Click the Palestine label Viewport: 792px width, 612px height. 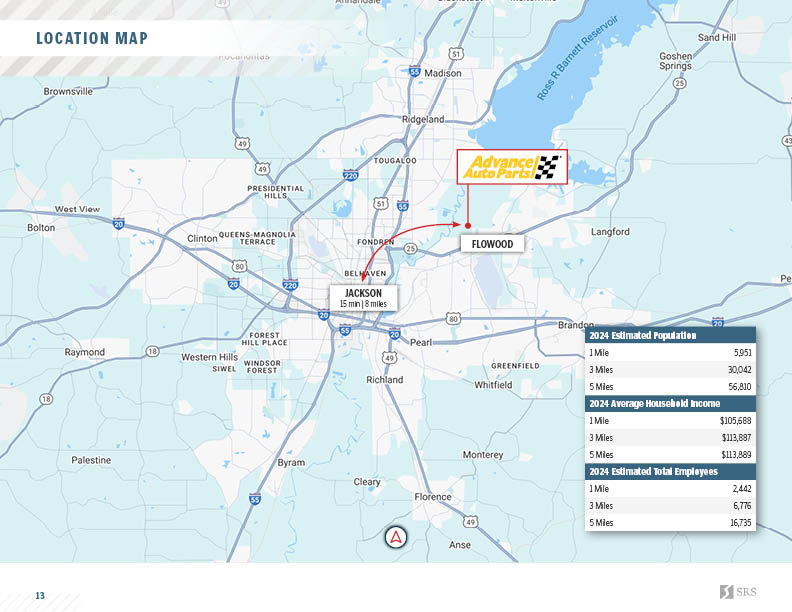click(x=91, y=460)
